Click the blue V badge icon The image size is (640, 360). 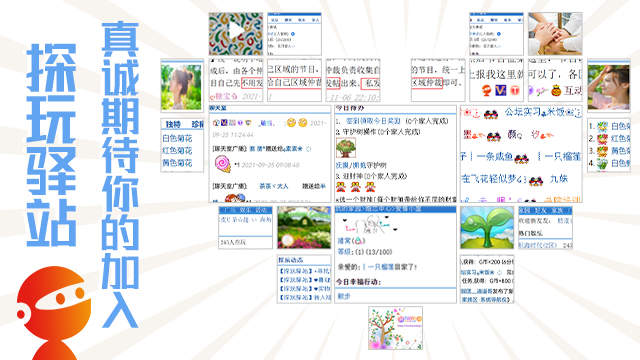[500, 90]
